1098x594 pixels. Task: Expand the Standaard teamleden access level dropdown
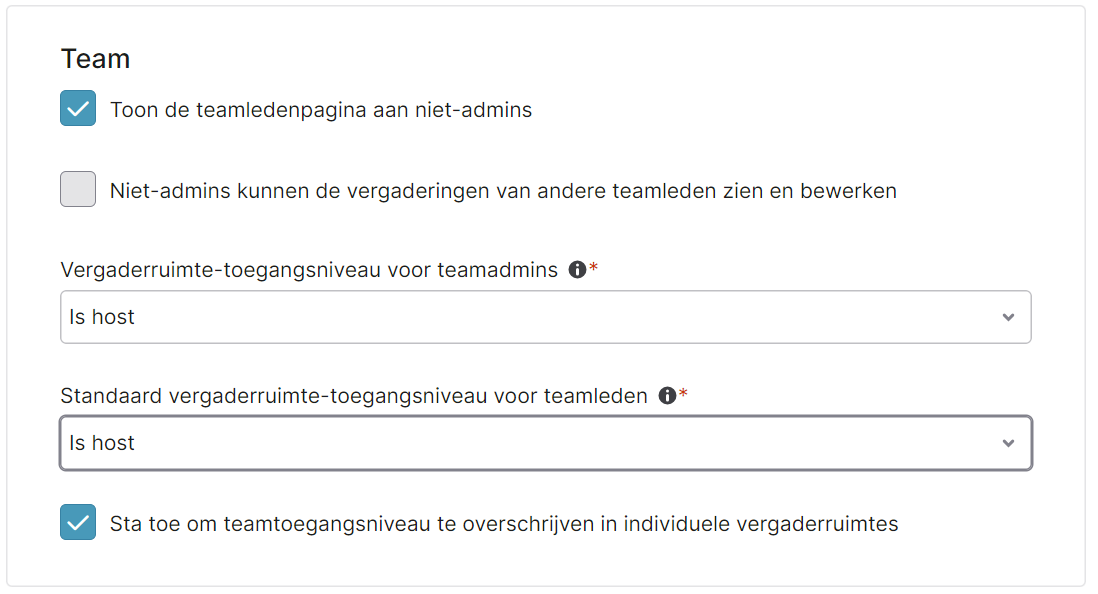coord(545,443)
